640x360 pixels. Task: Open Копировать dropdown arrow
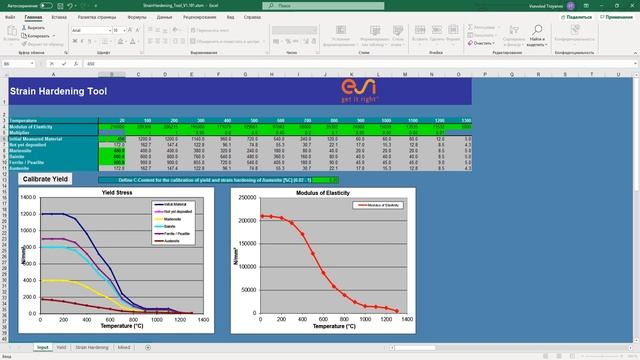54,36
